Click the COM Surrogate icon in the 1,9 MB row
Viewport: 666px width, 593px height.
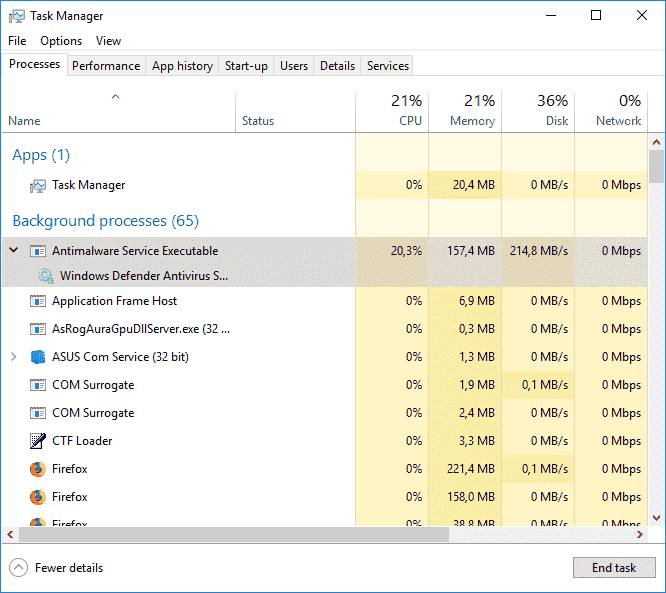point(38,385)
